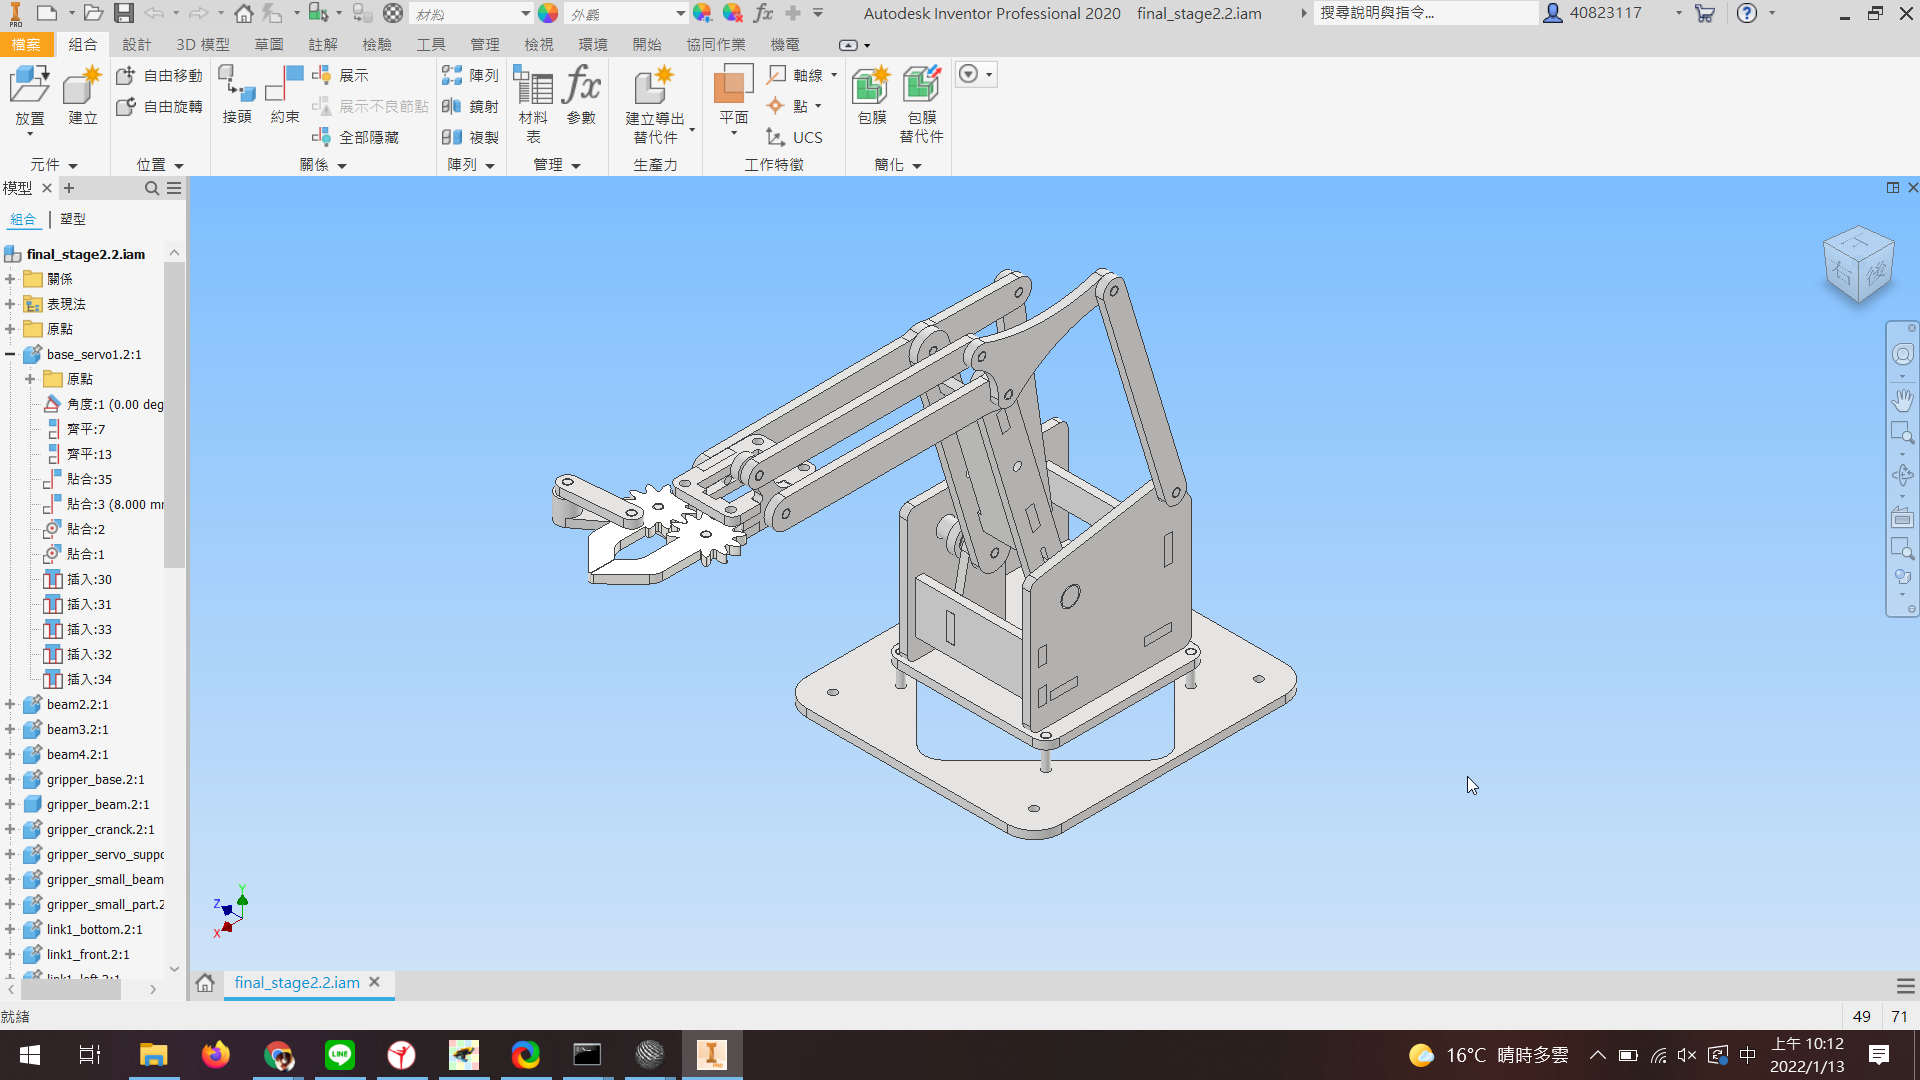This screenshot has width=1920, height=1080.
Task: Open the 材料 material dropdown
Action: (x=471, y=14)
